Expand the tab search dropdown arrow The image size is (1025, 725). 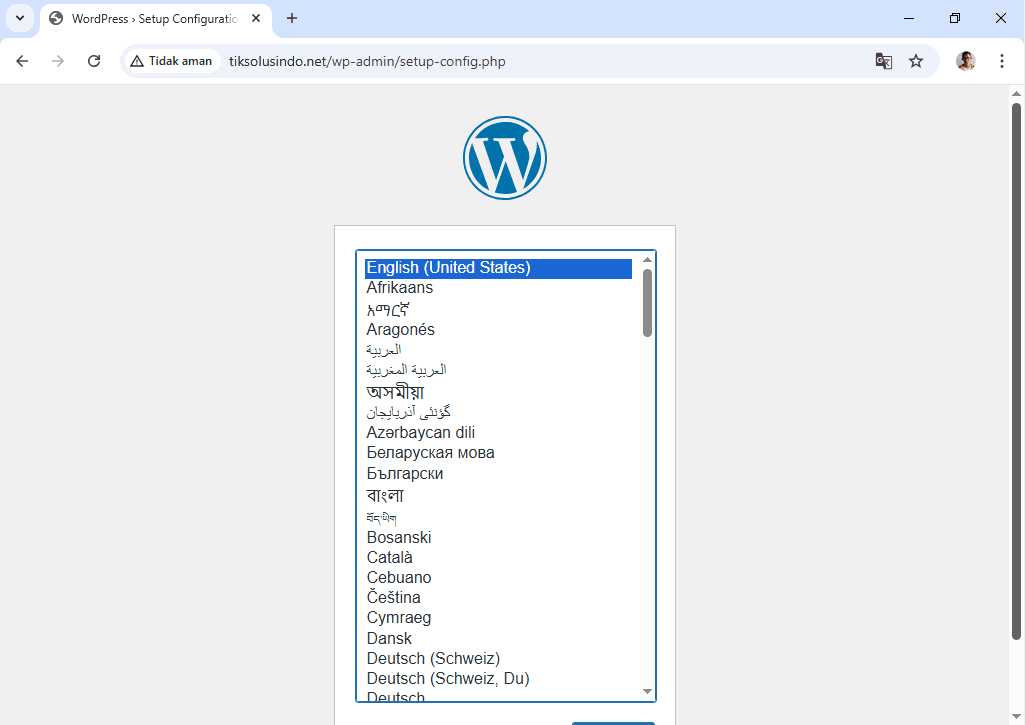pos(19,18)
